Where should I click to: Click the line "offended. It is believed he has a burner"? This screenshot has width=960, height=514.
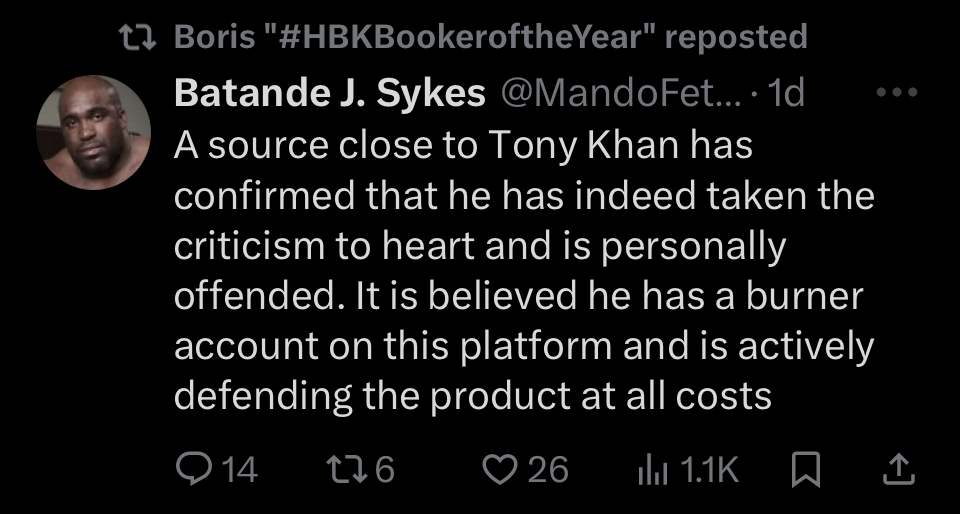(x=518, y=296)
